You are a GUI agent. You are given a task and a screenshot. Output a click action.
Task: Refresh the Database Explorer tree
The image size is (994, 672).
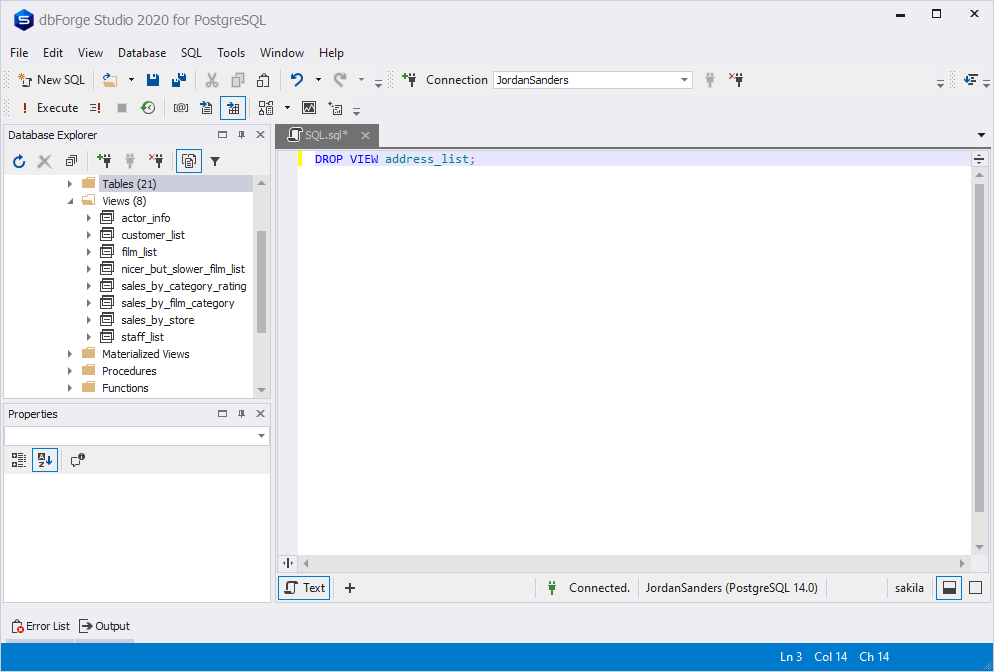[x=18, y=161]
